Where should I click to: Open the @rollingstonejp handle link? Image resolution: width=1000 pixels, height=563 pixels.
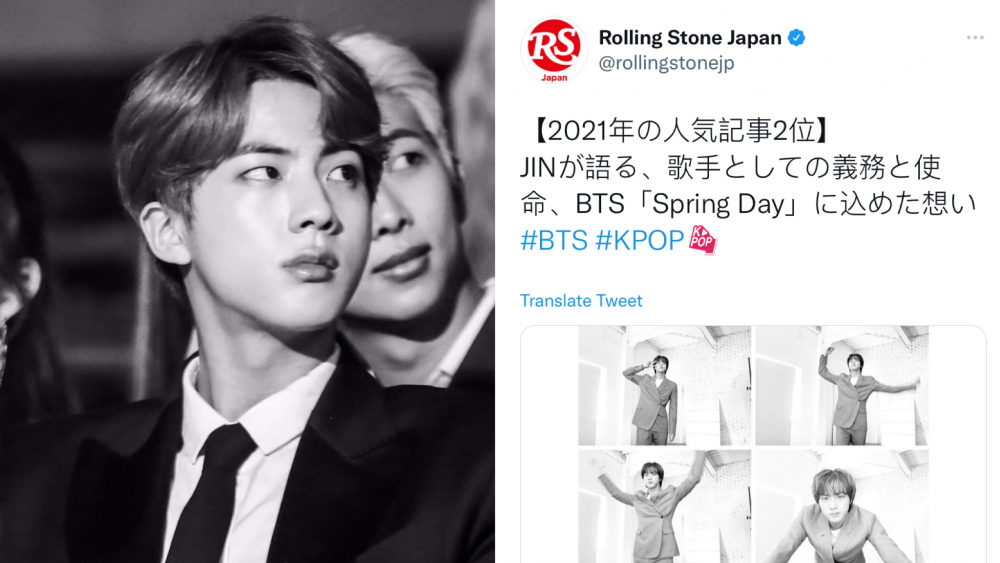point(666,63)
